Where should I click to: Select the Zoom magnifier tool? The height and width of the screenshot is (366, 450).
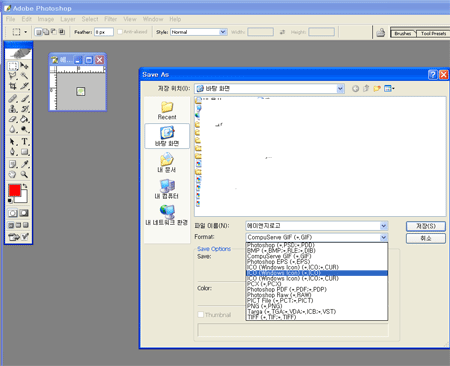point(24,174)
